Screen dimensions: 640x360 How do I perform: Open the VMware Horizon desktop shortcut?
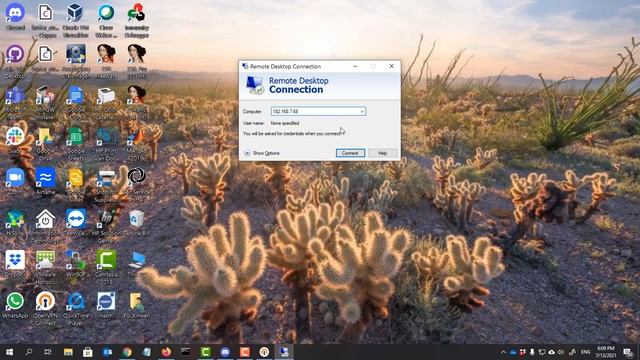[x=45, y=267]
